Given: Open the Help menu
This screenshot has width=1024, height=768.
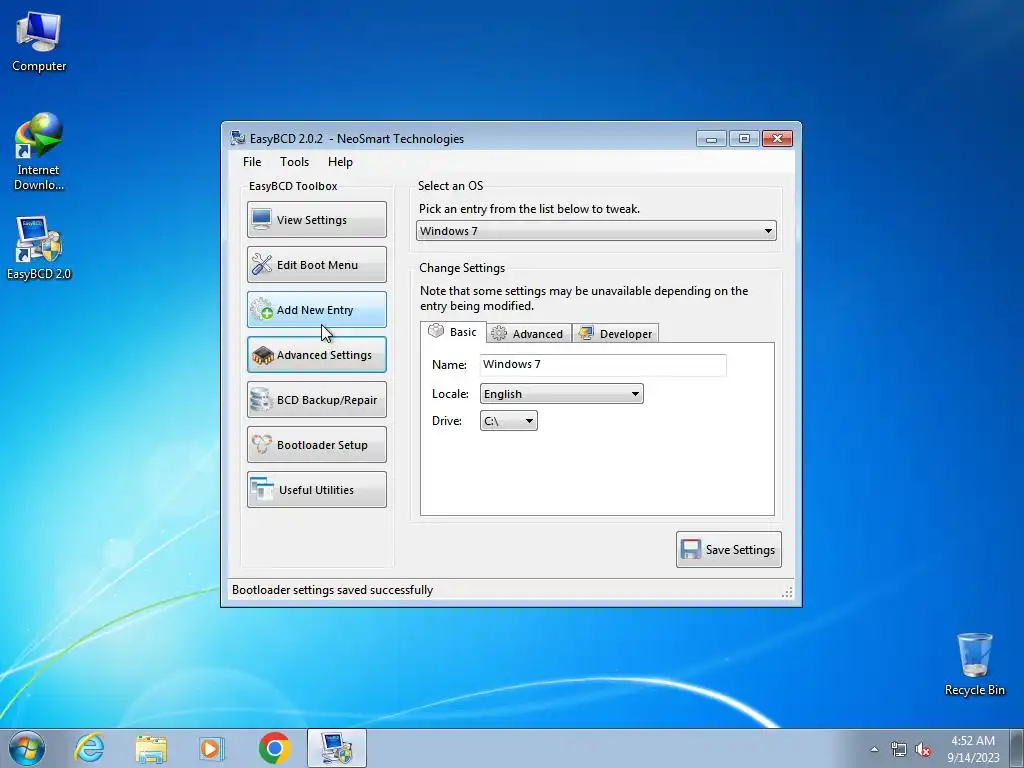Looking at the screenshot, I should click(340, 162).
